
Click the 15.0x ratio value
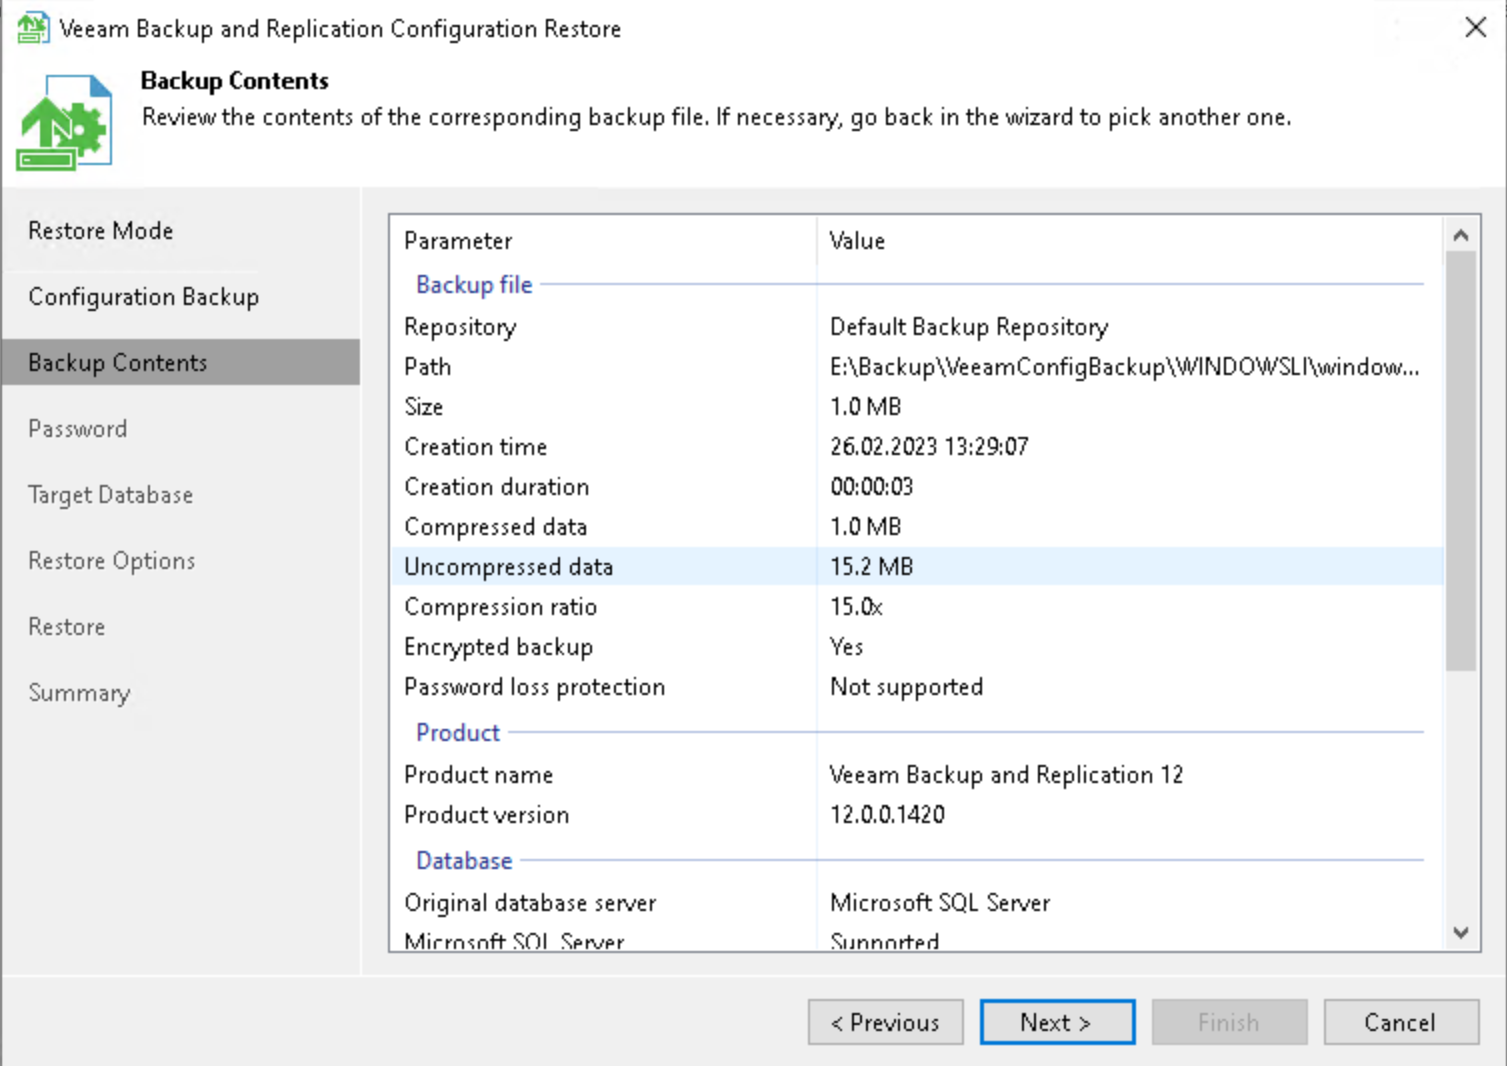(x=856, y=607)
